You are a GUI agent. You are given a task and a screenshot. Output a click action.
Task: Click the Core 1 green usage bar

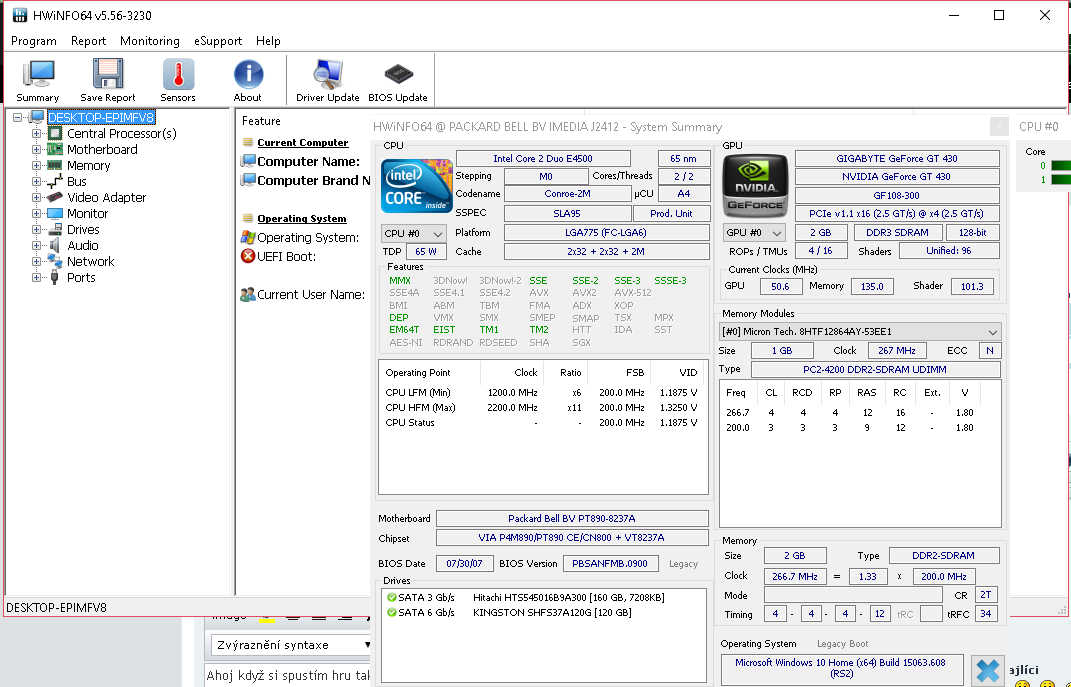pyautogui.click(x=1060, y=180)
